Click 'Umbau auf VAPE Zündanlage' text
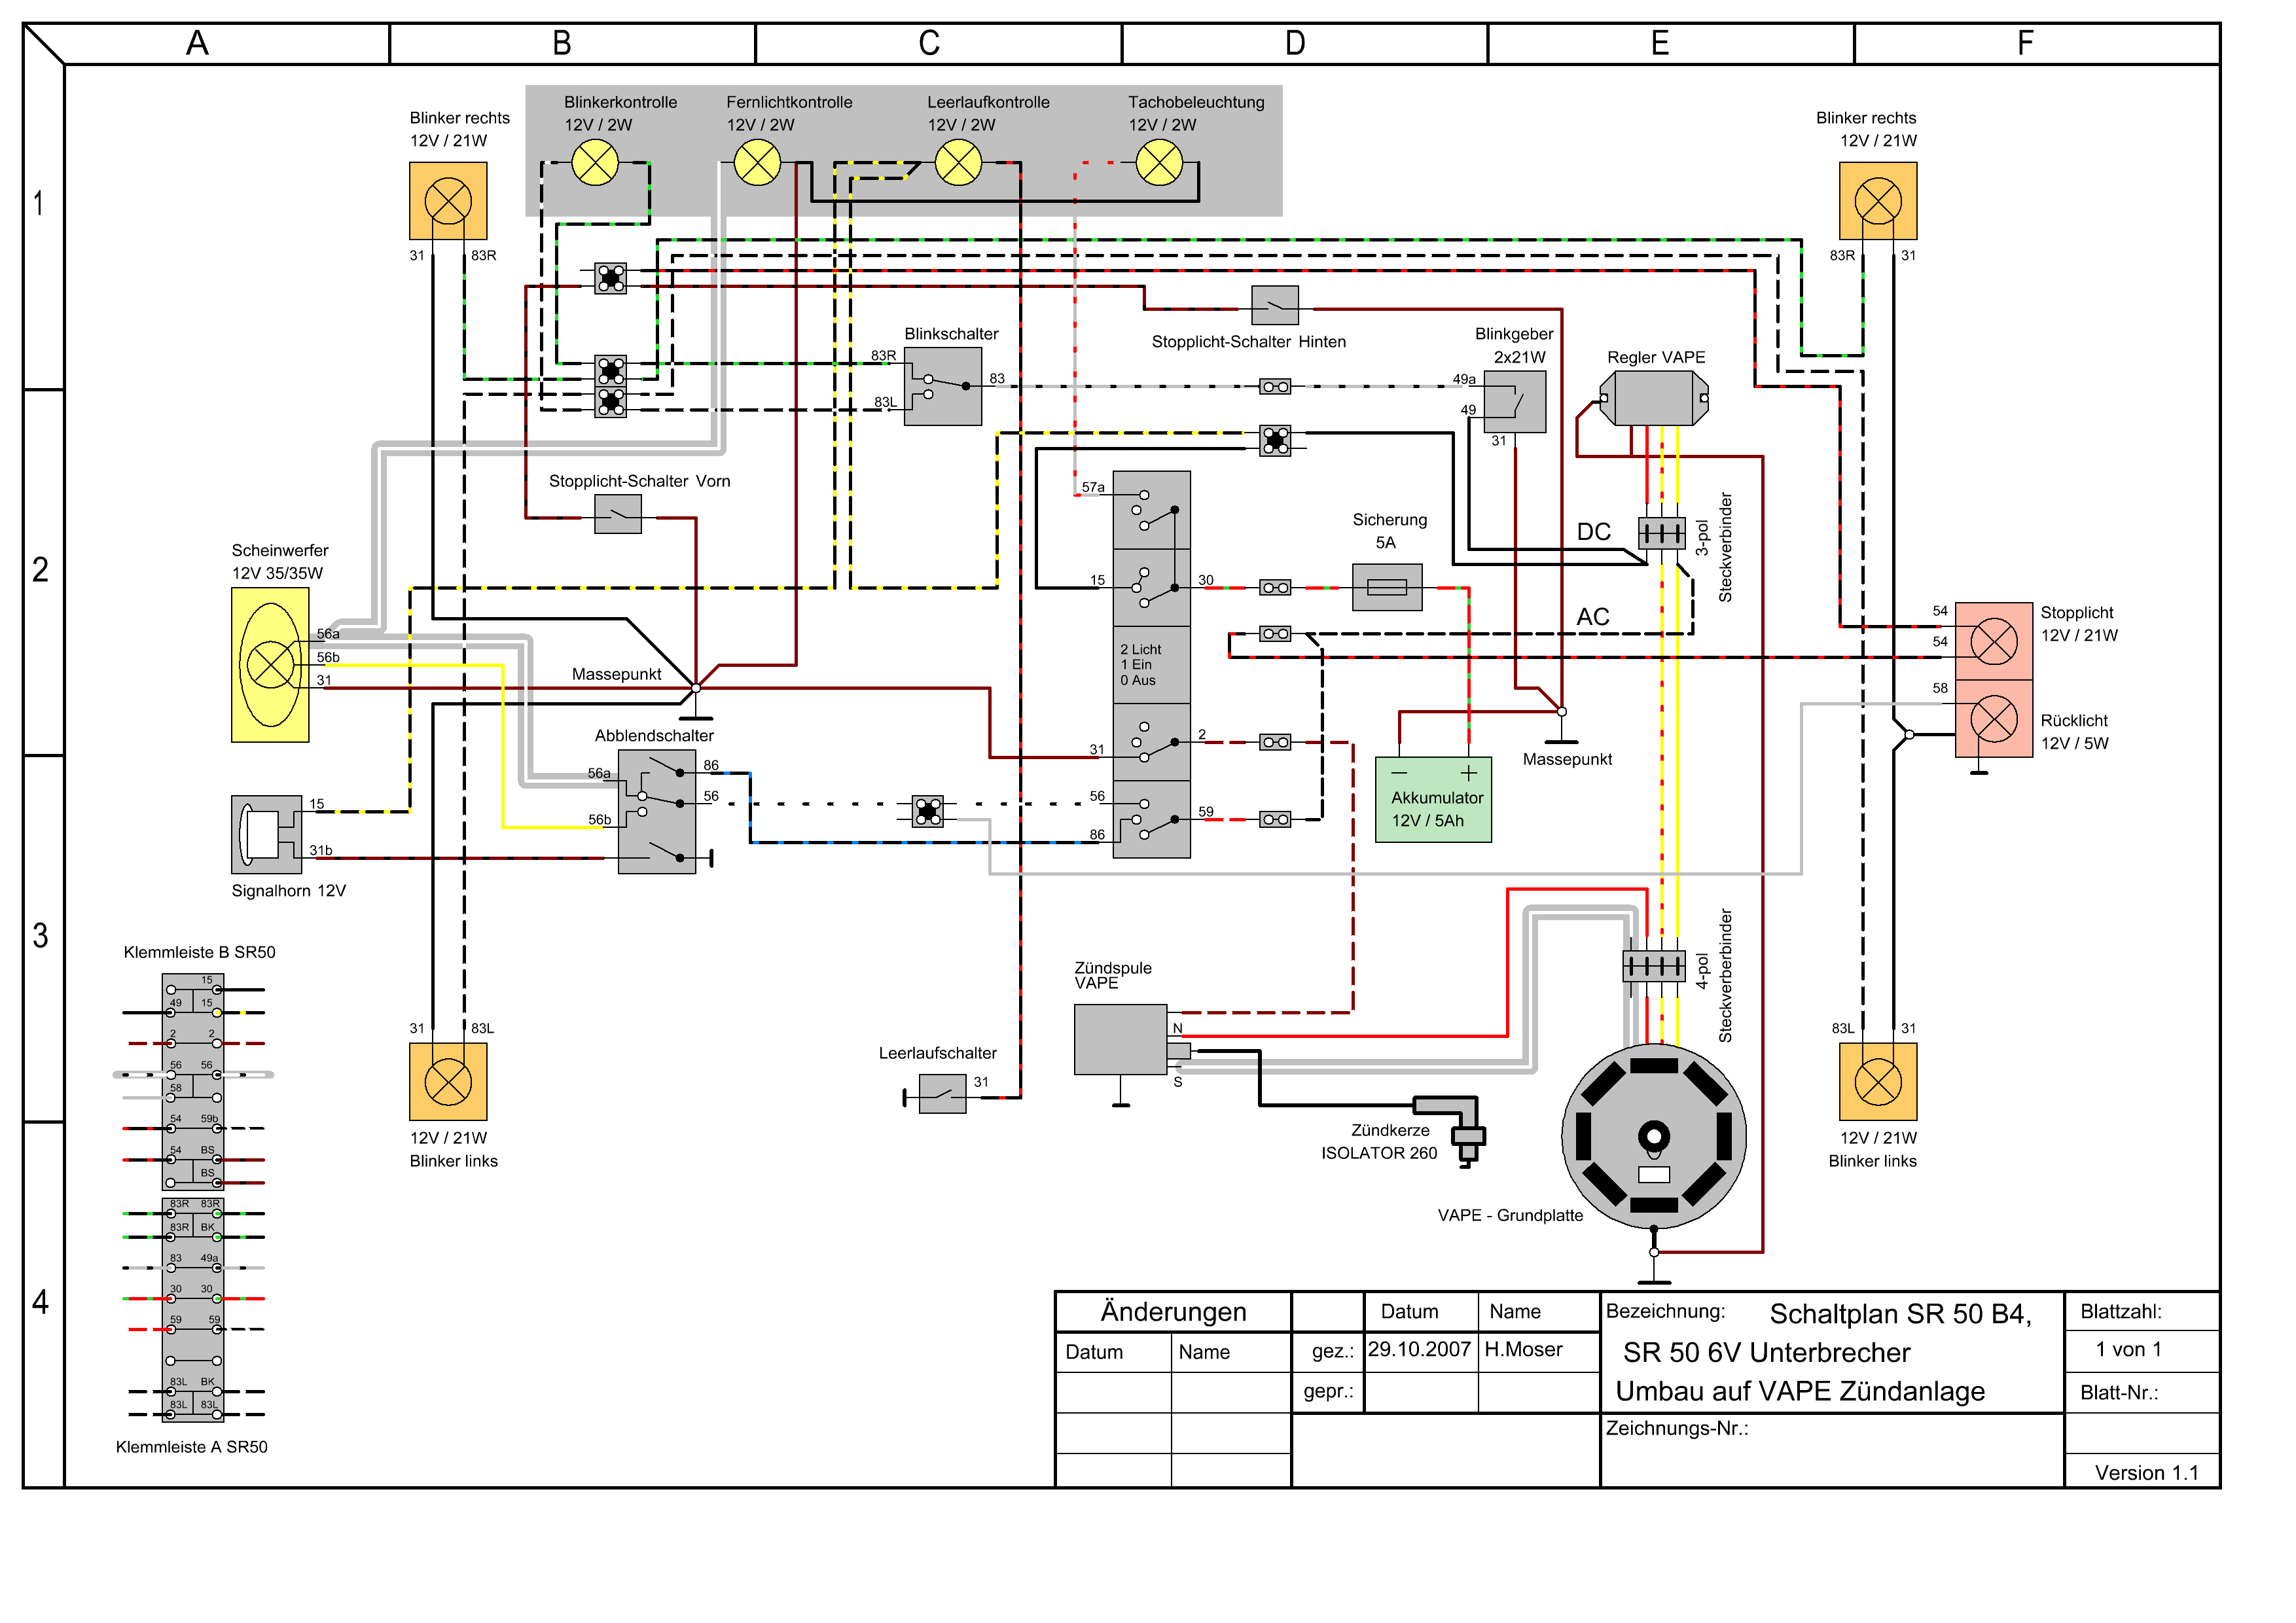The height and width of the screenshot is (1623, 2296). tap(1800, 1391)
